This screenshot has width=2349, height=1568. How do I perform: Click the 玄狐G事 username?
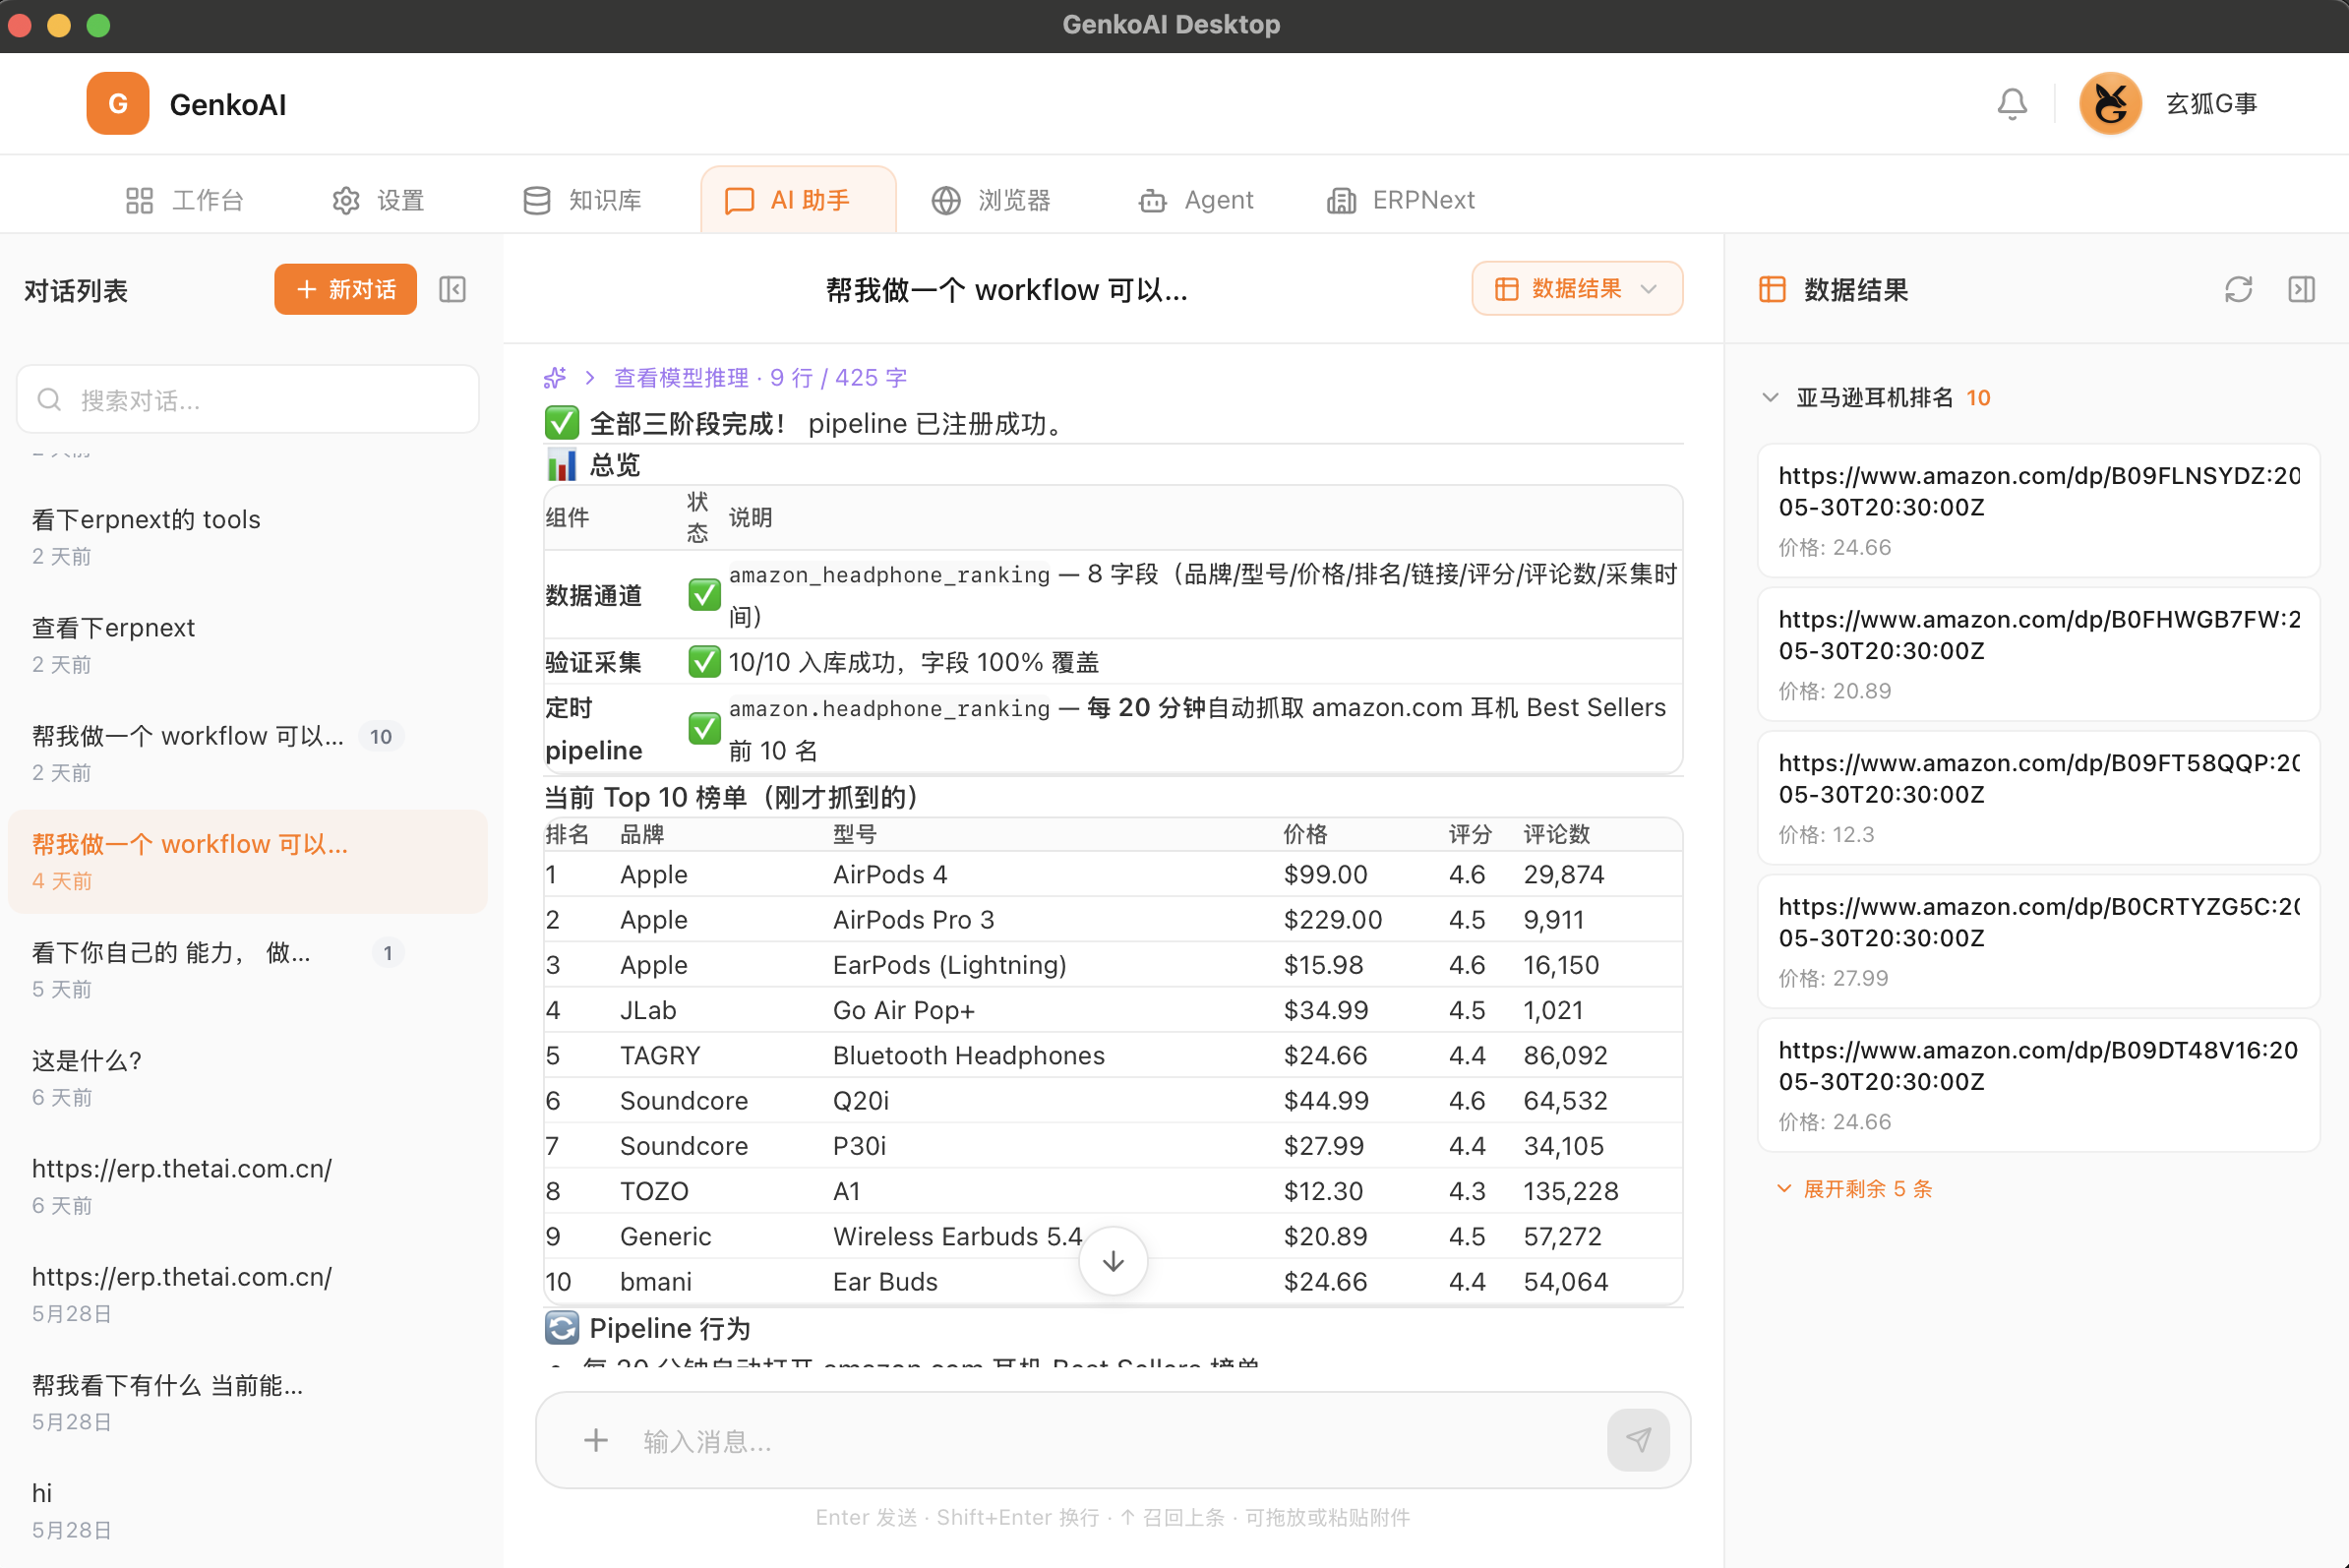(2211, 104)
